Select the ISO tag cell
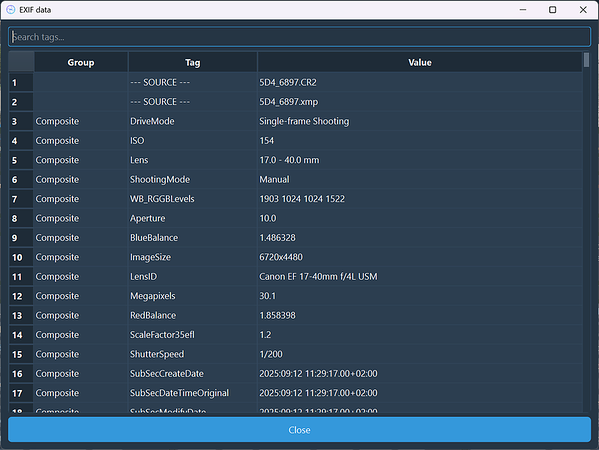The width and height of the screenshot is (599, 450). coord(193,141)
